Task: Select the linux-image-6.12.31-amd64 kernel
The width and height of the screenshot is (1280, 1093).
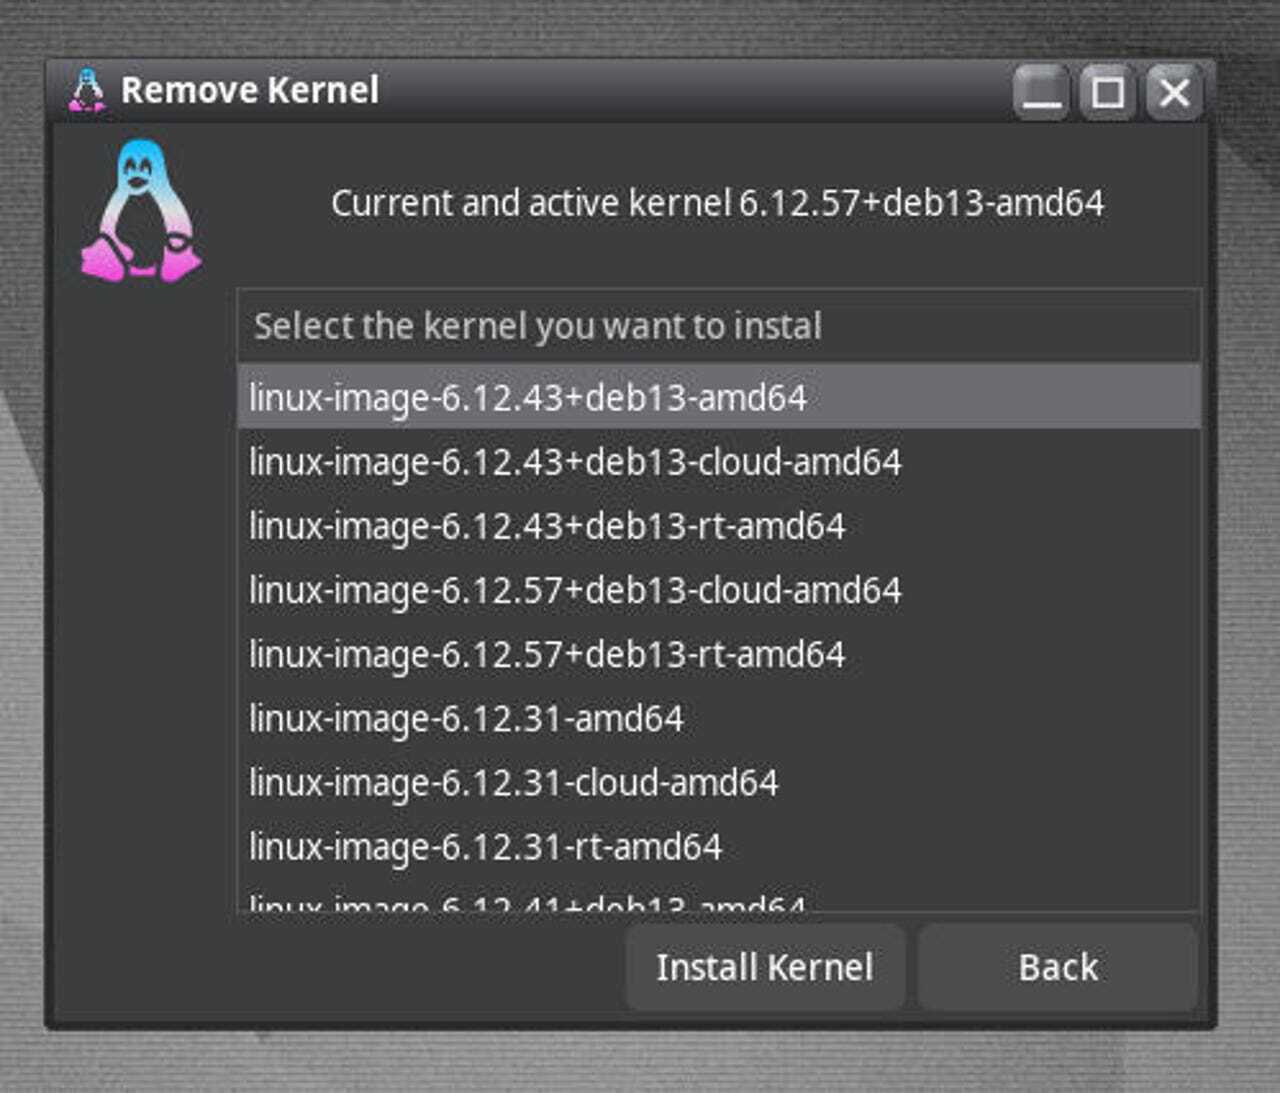Action: pos(719,717)
